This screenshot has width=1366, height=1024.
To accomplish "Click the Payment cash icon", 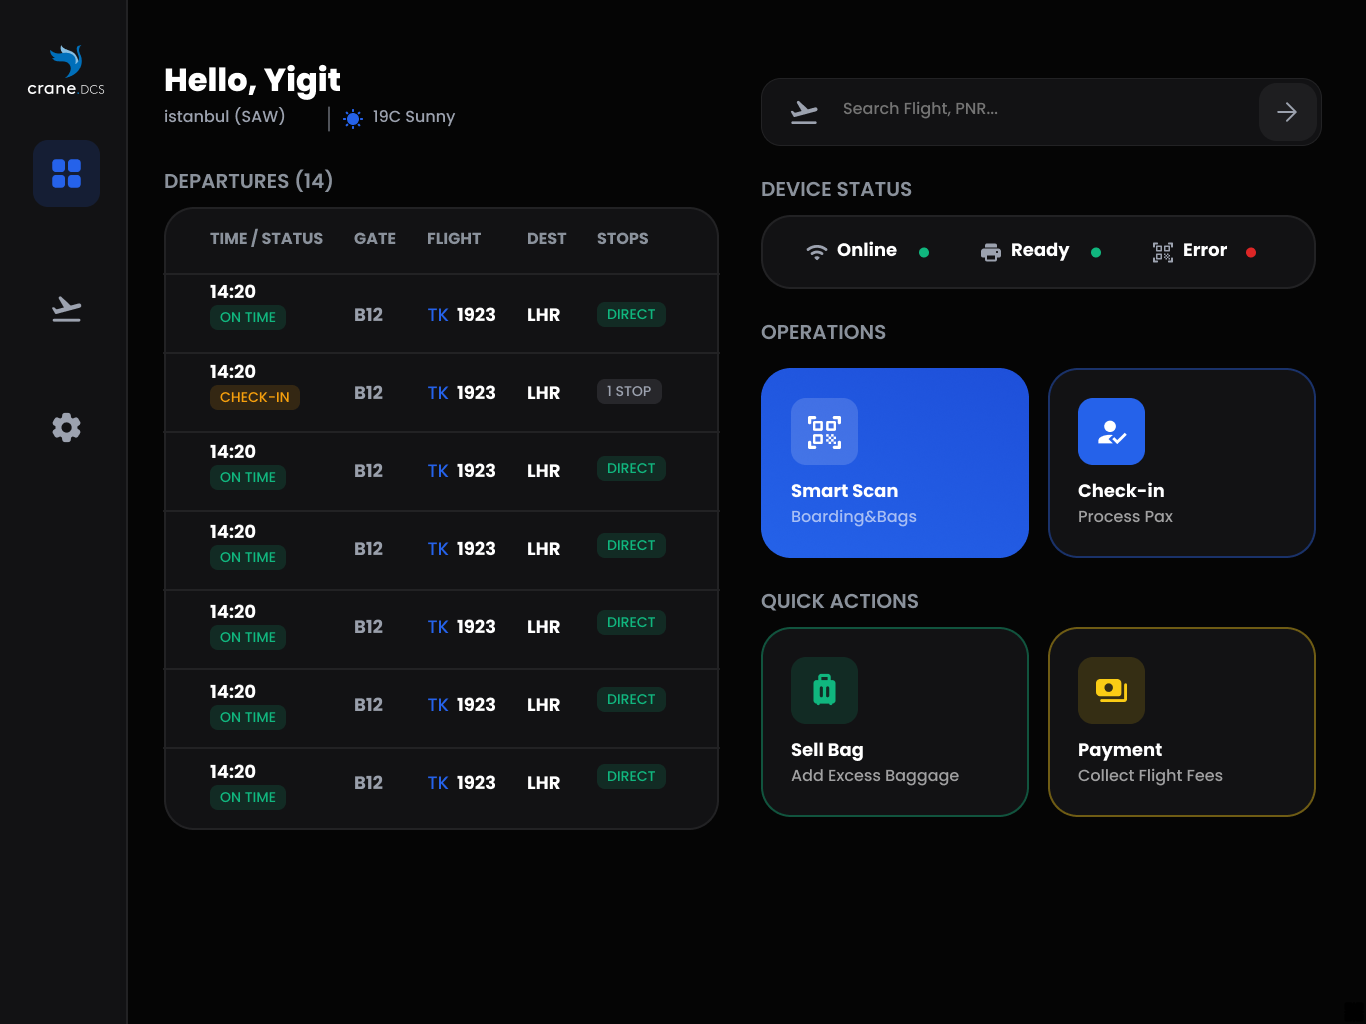I will pyautogui.click(x=1111, y=690).
